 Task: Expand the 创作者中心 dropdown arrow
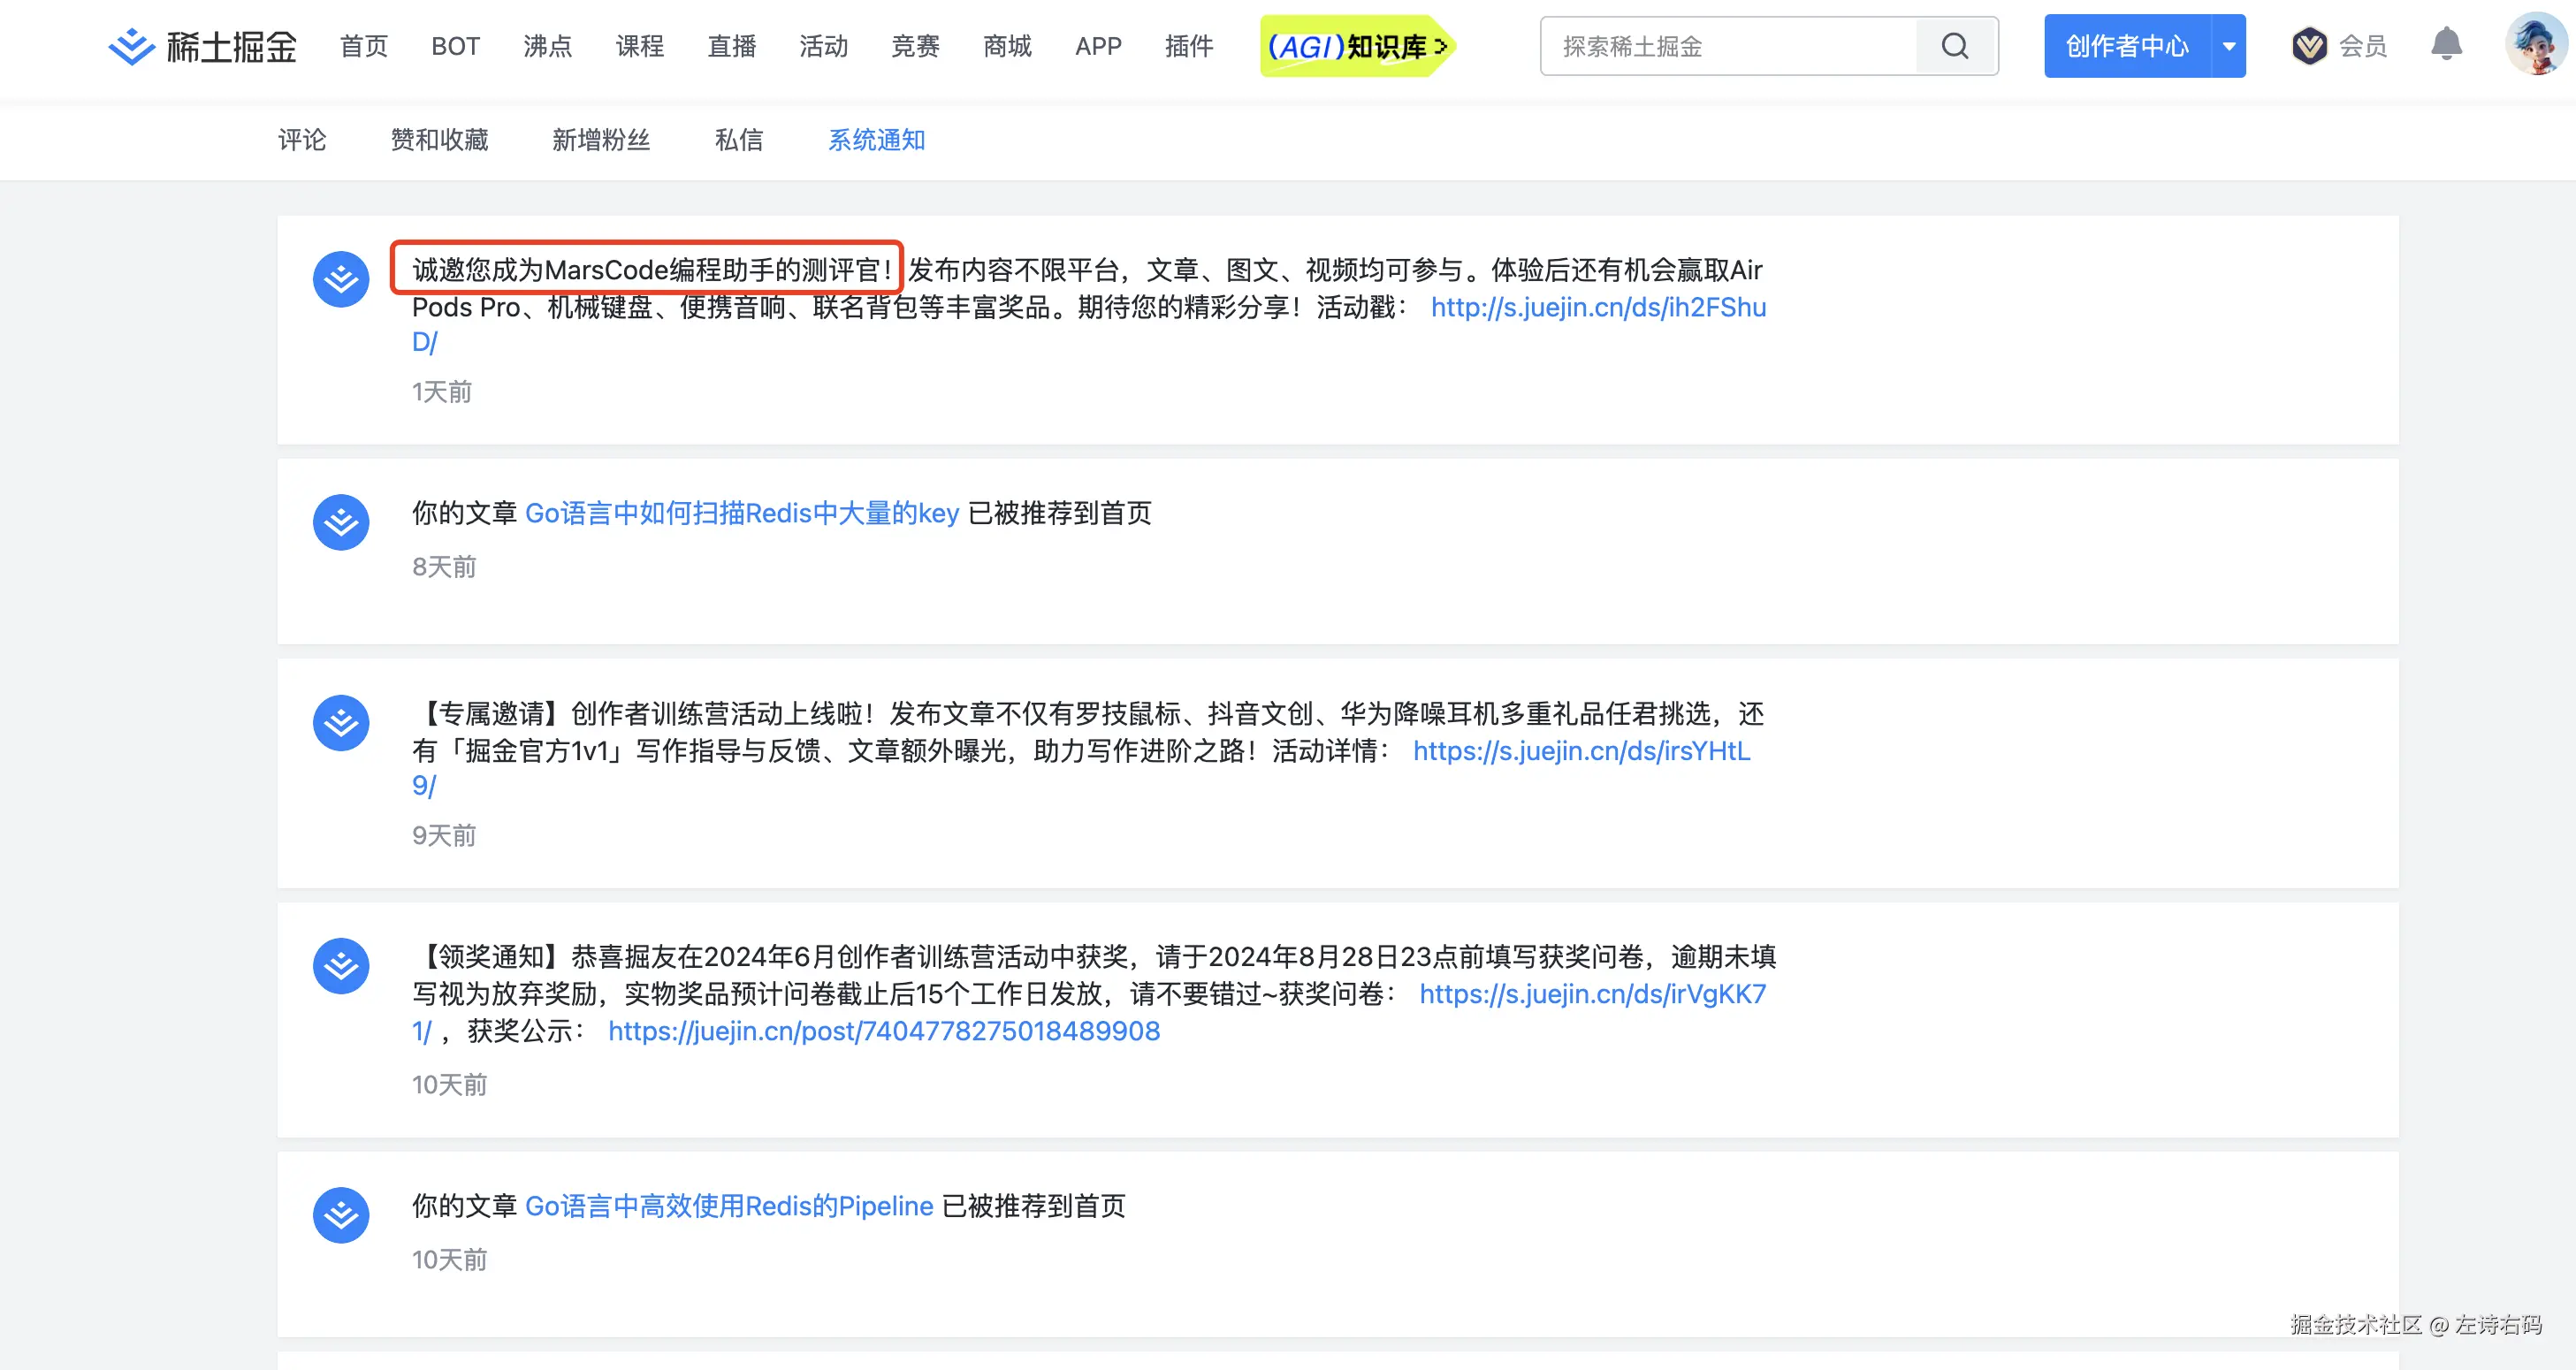point(2229,46)
